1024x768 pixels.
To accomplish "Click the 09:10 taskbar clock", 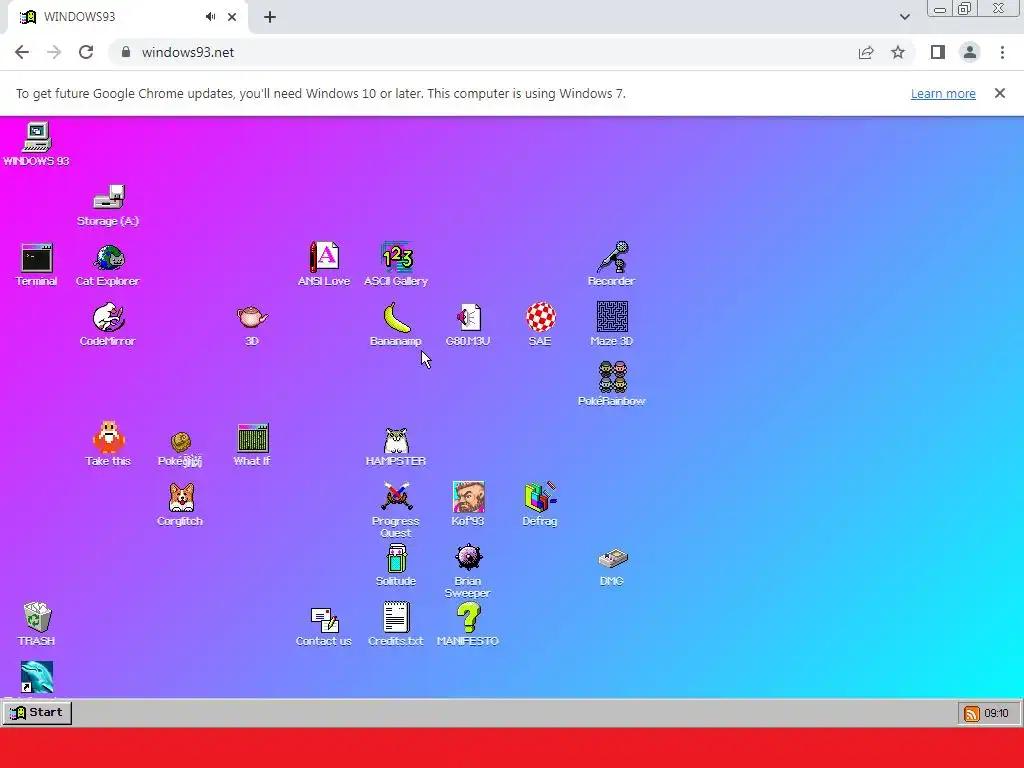I will point(996,713).
